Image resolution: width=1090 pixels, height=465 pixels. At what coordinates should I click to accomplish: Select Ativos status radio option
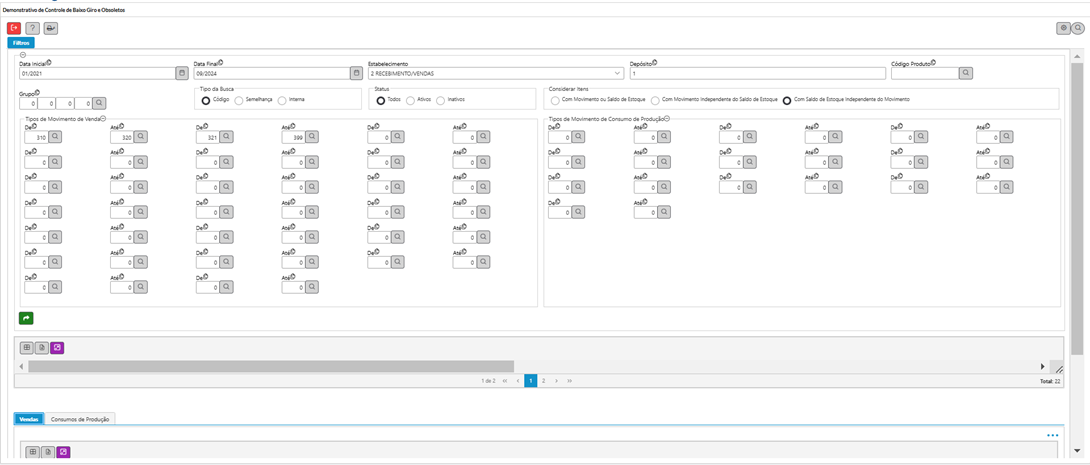click(x=411, y=100)
